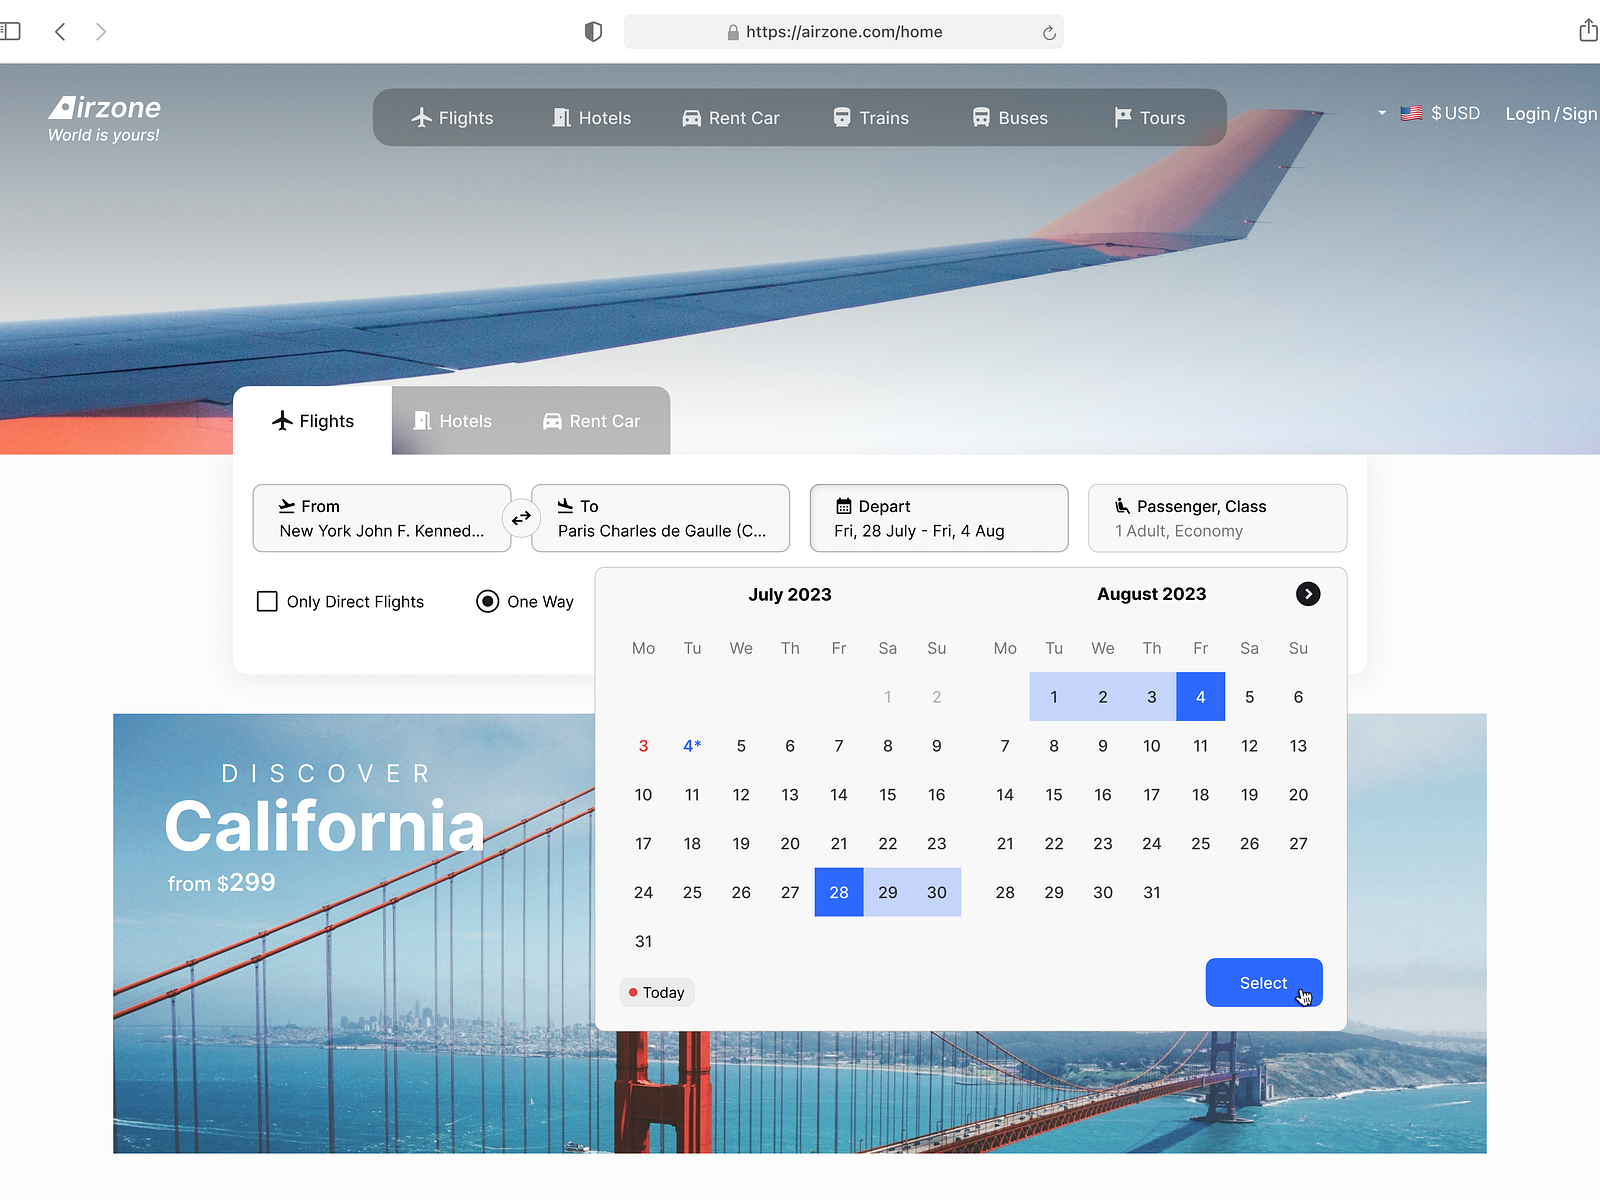The width and height of the screenshot is (1600, 1200).
Task: Advance the calendar to the next month
Action: (1308, 594)
